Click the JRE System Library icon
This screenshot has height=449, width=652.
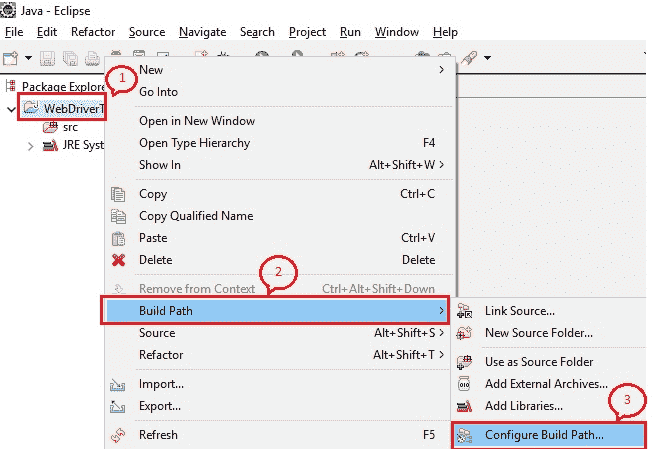click(50, 146)
